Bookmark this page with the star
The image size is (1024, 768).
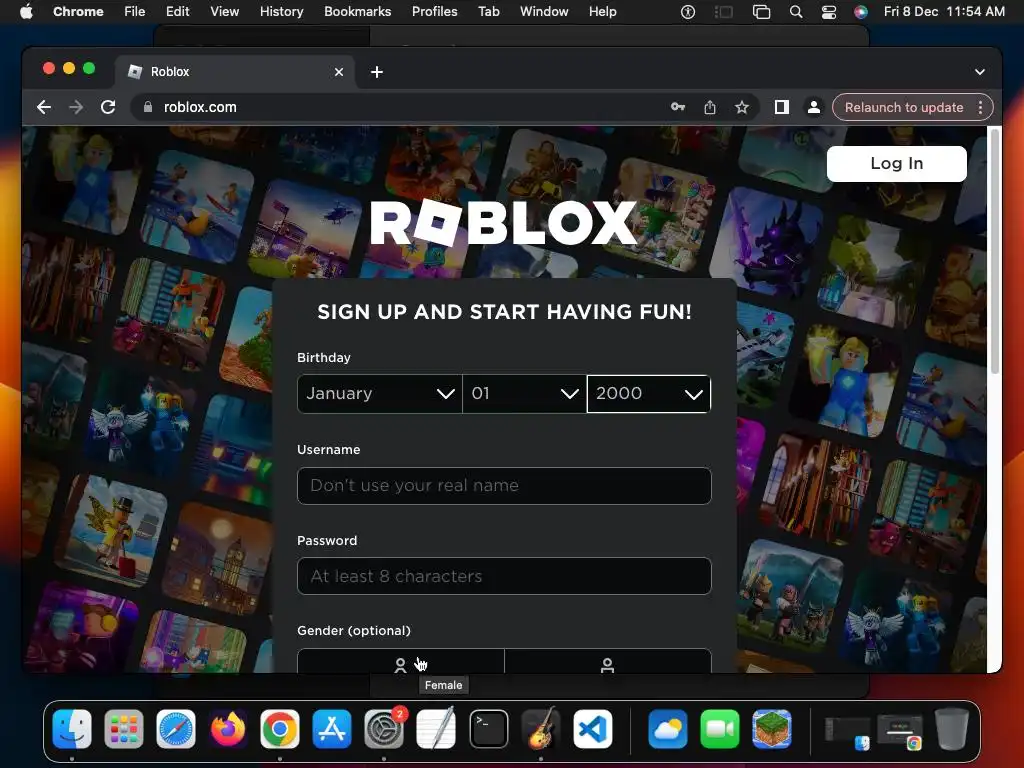(742, 107)
